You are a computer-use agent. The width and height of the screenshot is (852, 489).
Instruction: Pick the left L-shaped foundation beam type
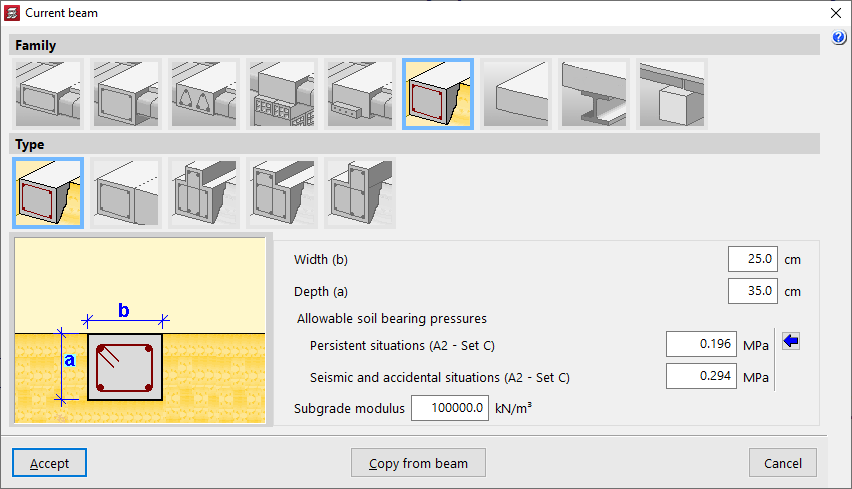tap(282, 193)
